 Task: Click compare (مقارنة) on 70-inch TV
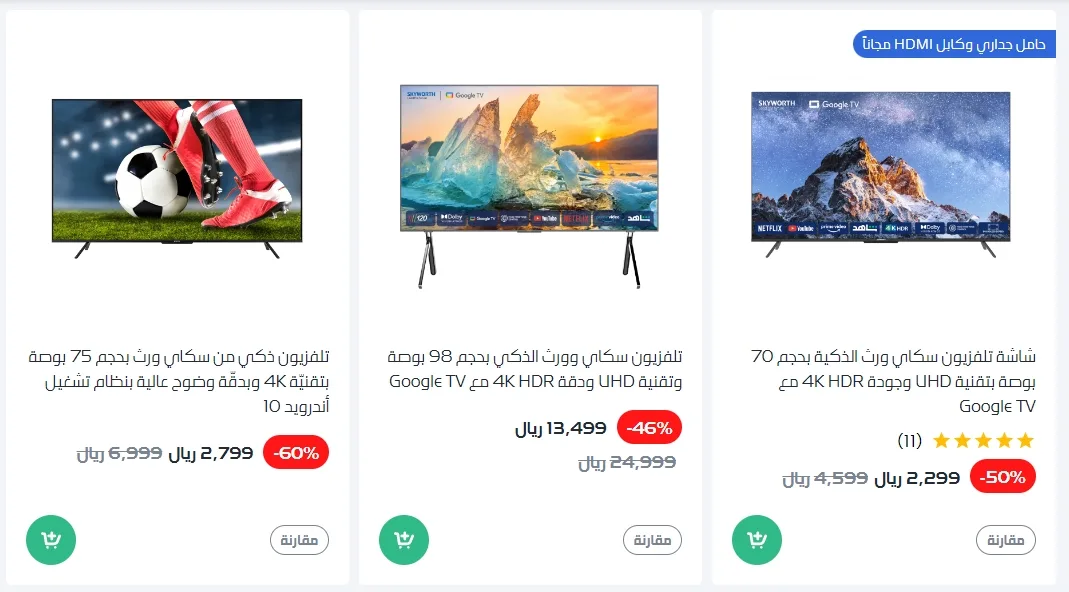coord(1006,540)
